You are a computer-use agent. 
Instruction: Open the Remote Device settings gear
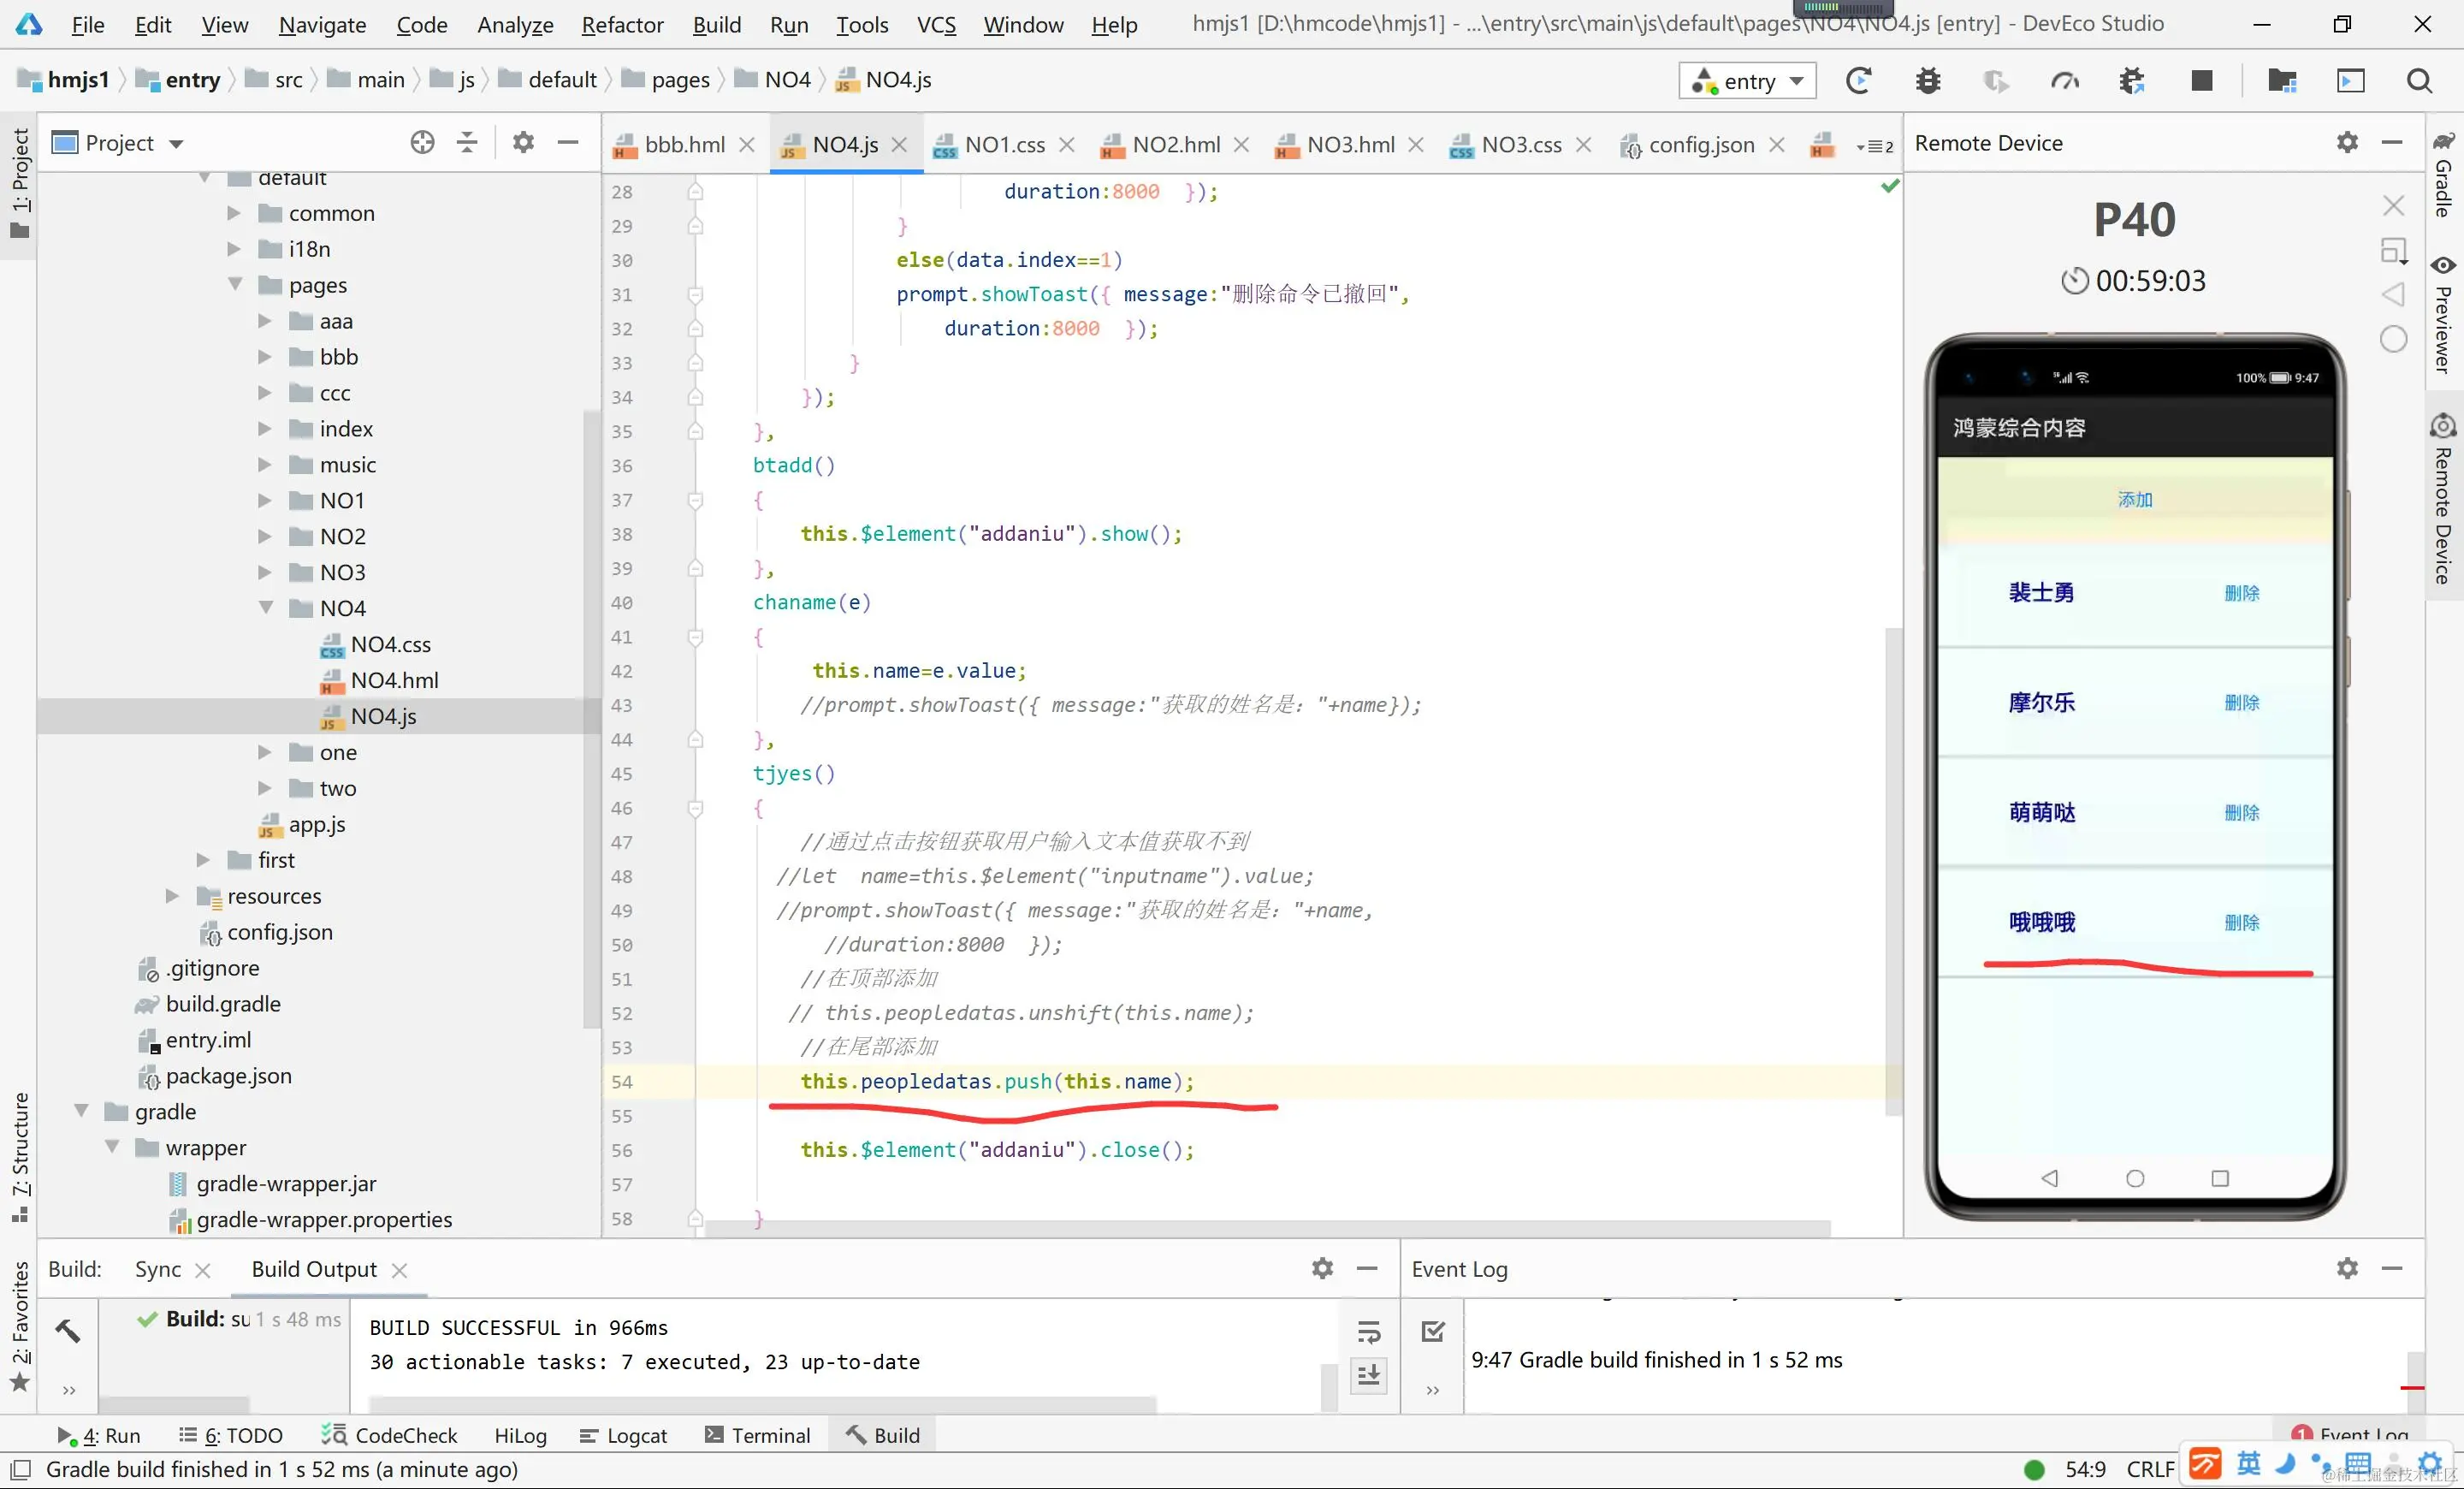(2347, 143)
